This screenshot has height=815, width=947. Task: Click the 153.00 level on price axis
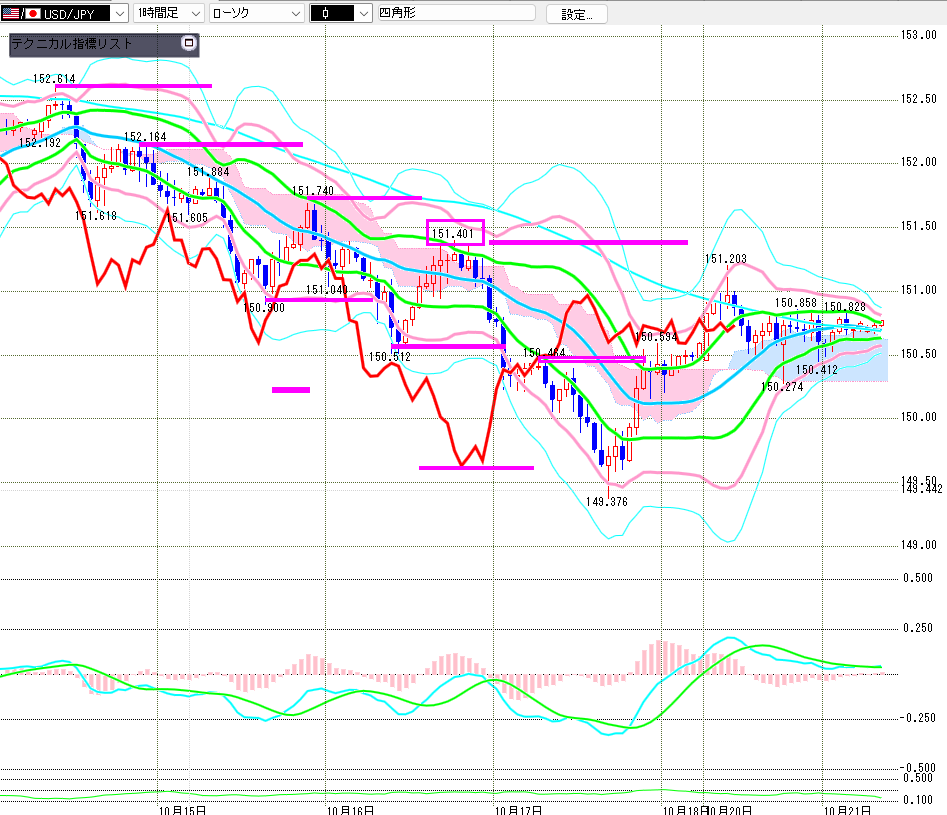pyautogui.click(x=918, y=35)
